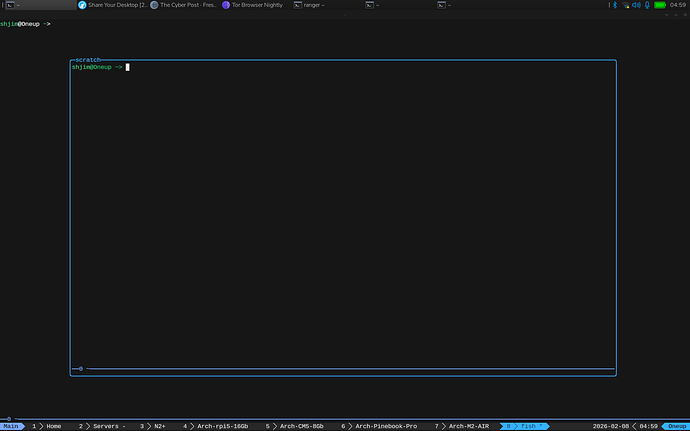Switch to tmux window 7 Arch-M2-AIR
The image size is (690, 431).
463,426
